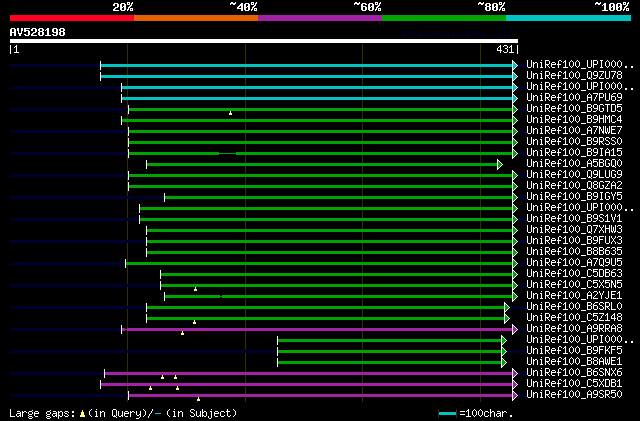Select the UniRef100_B9FUX3 label
Viewport: 640px width, 421px height.
coord(574,241)
